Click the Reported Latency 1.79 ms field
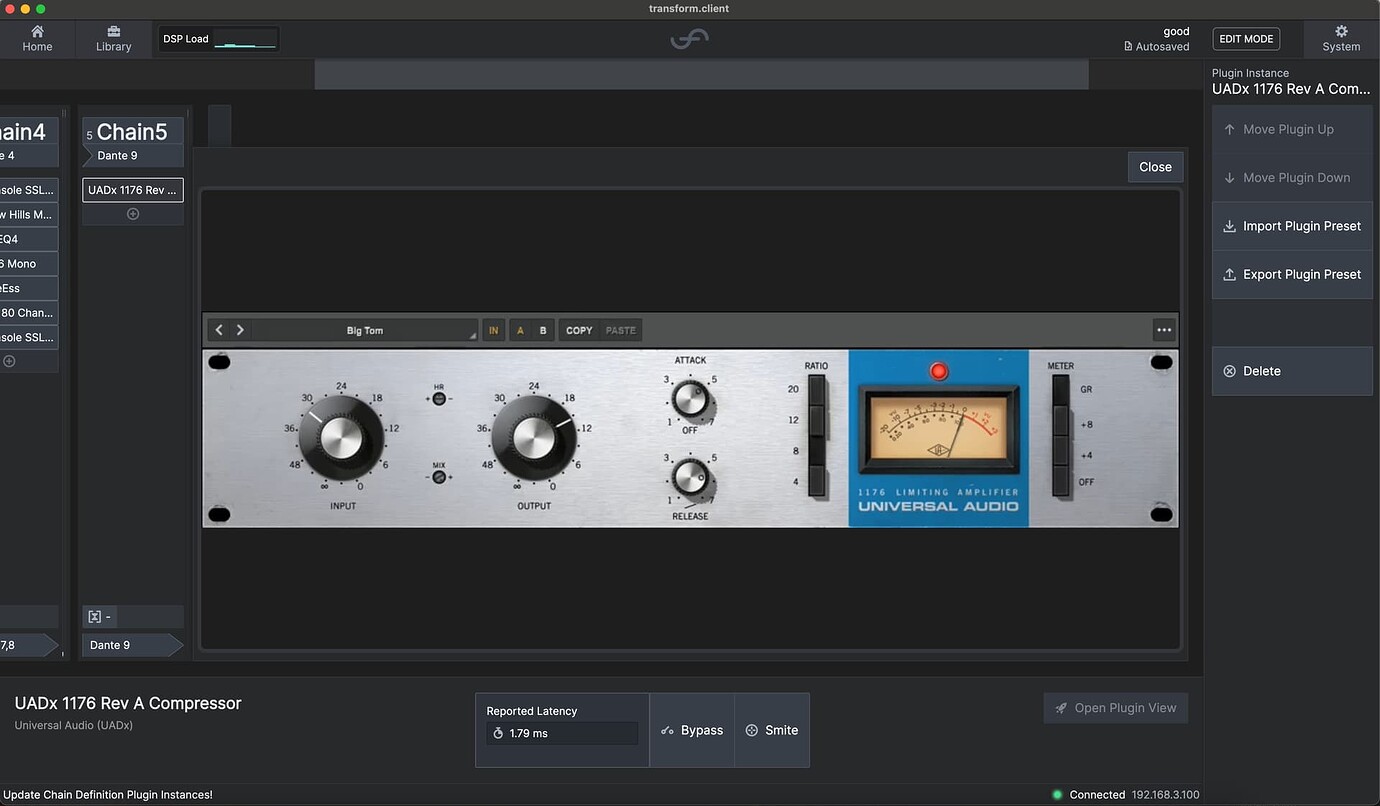This screenshot has width=1380, height=806. [x=562, y=733]
